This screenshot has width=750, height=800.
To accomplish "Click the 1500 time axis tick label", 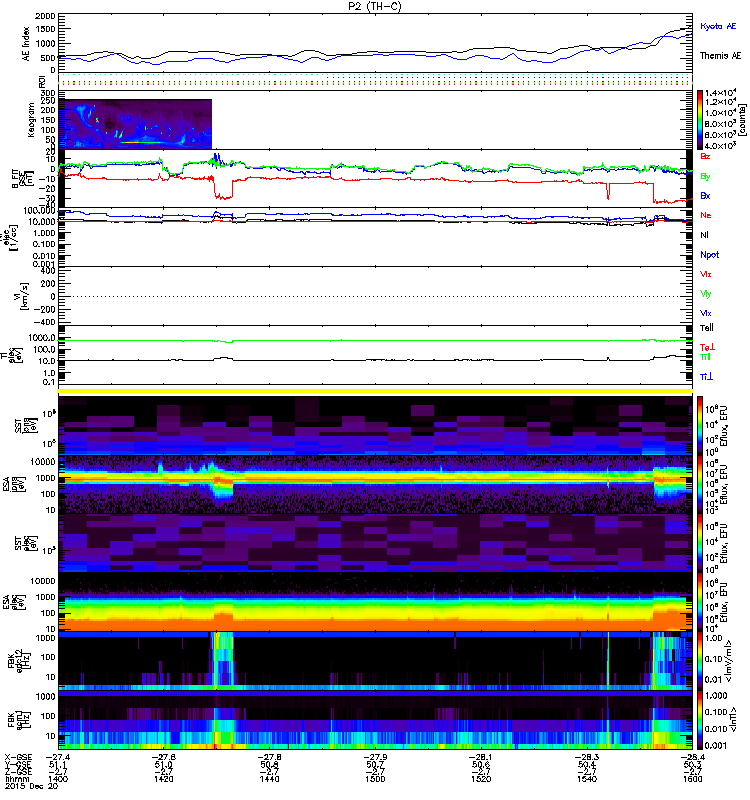I will coord(376,781).
